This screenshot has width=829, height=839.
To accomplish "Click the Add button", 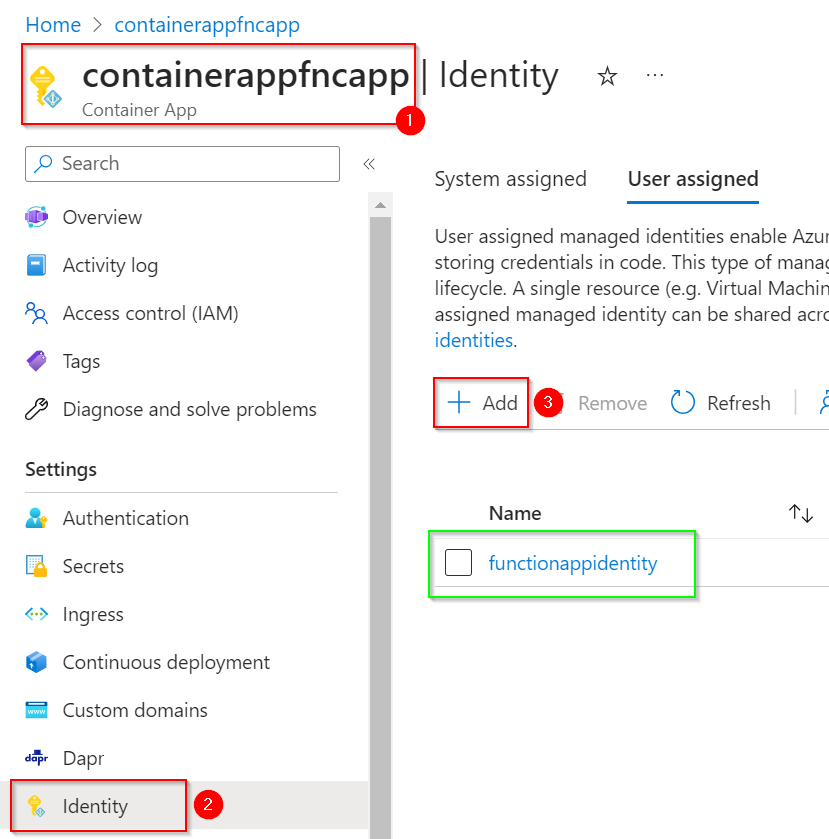I will [482, 403].
